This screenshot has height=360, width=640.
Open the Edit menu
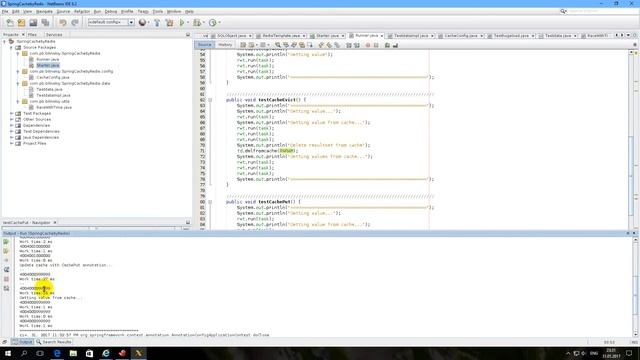coord(16,11)
